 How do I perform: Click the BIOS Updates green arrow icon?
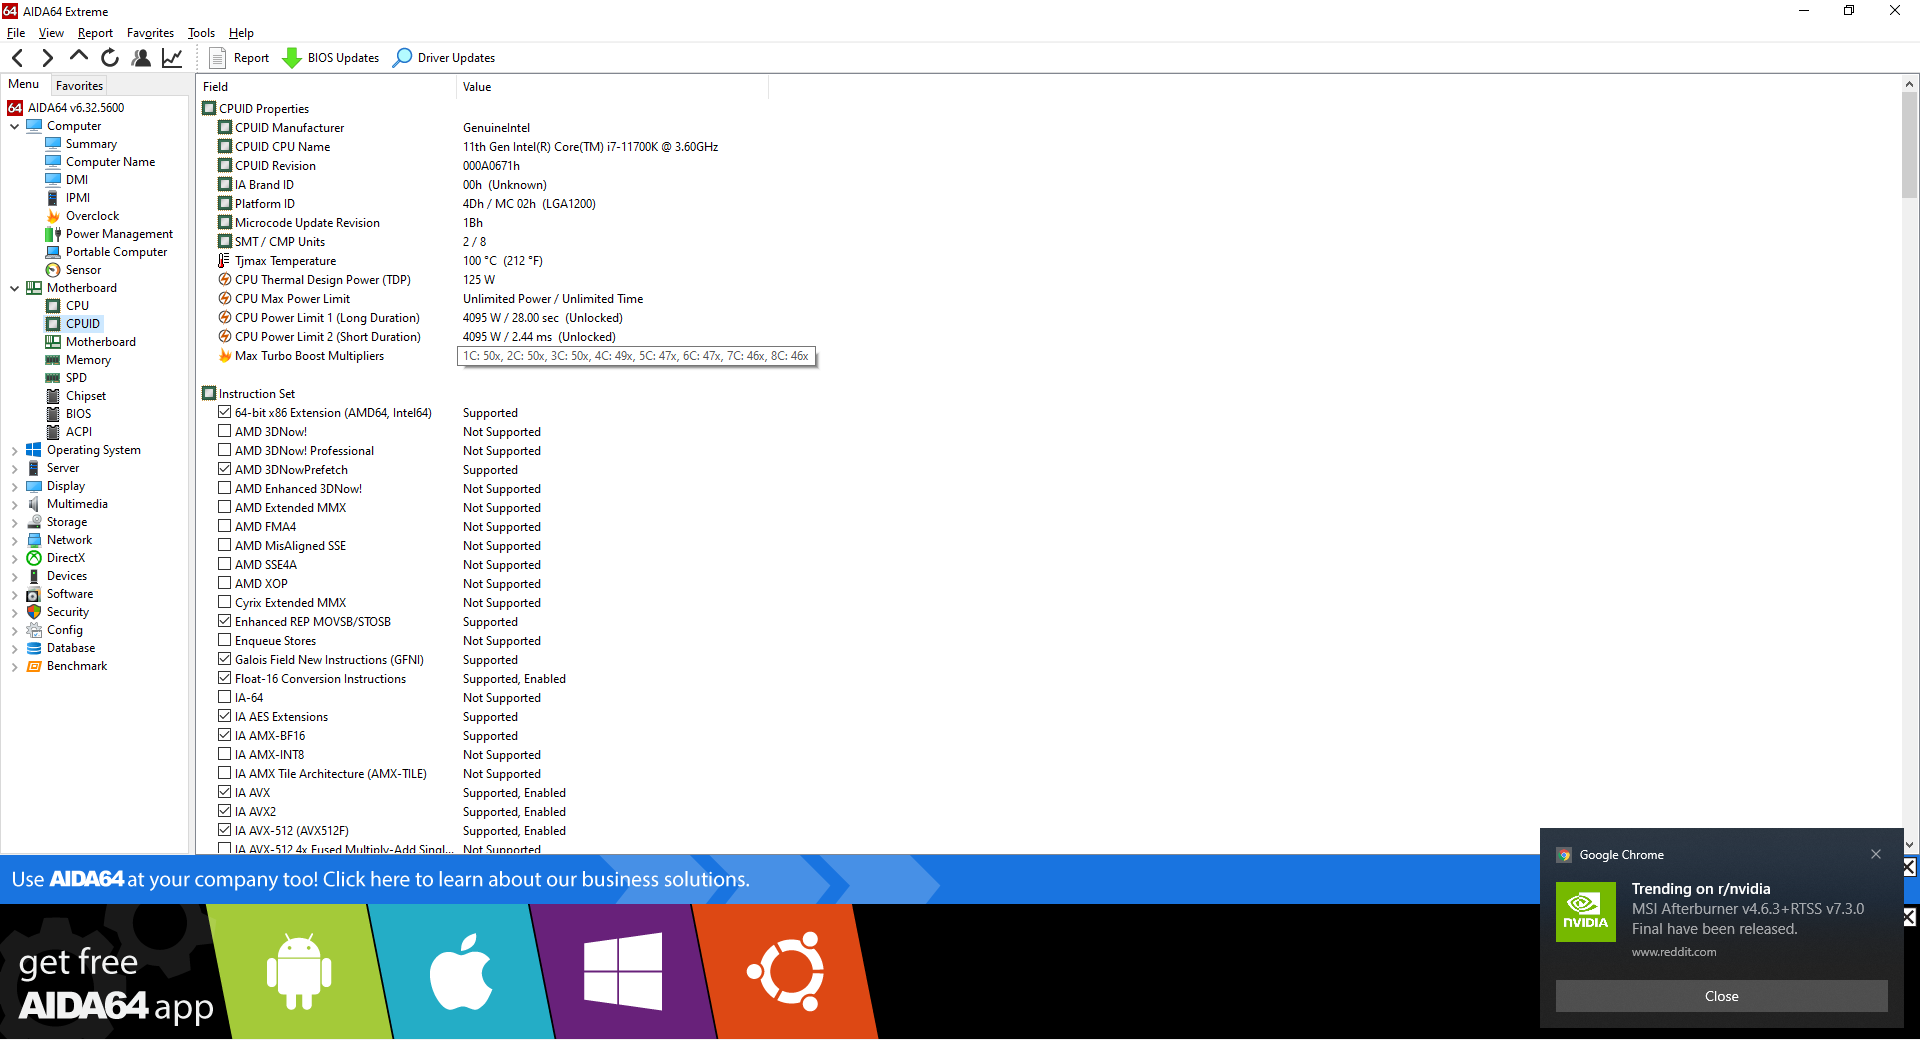pos(292,58)
